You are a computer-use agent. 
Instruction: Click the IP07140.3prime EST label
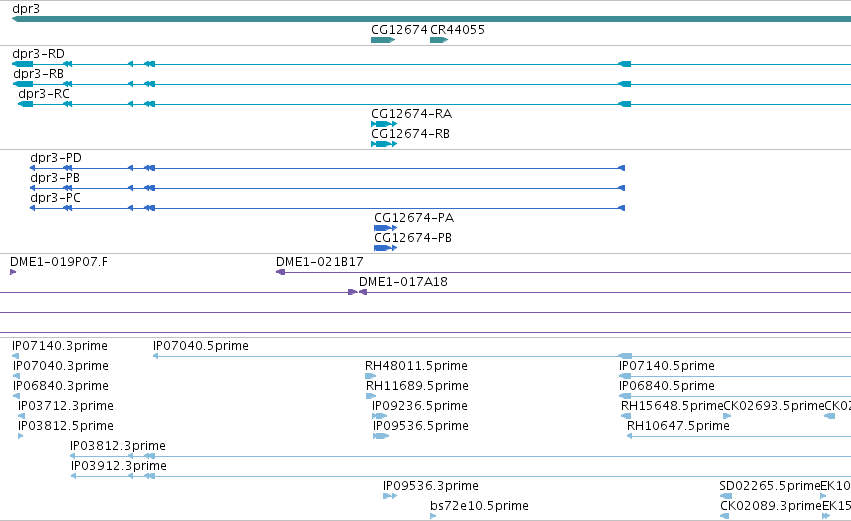pyautogui.click(x=60, y=346)
